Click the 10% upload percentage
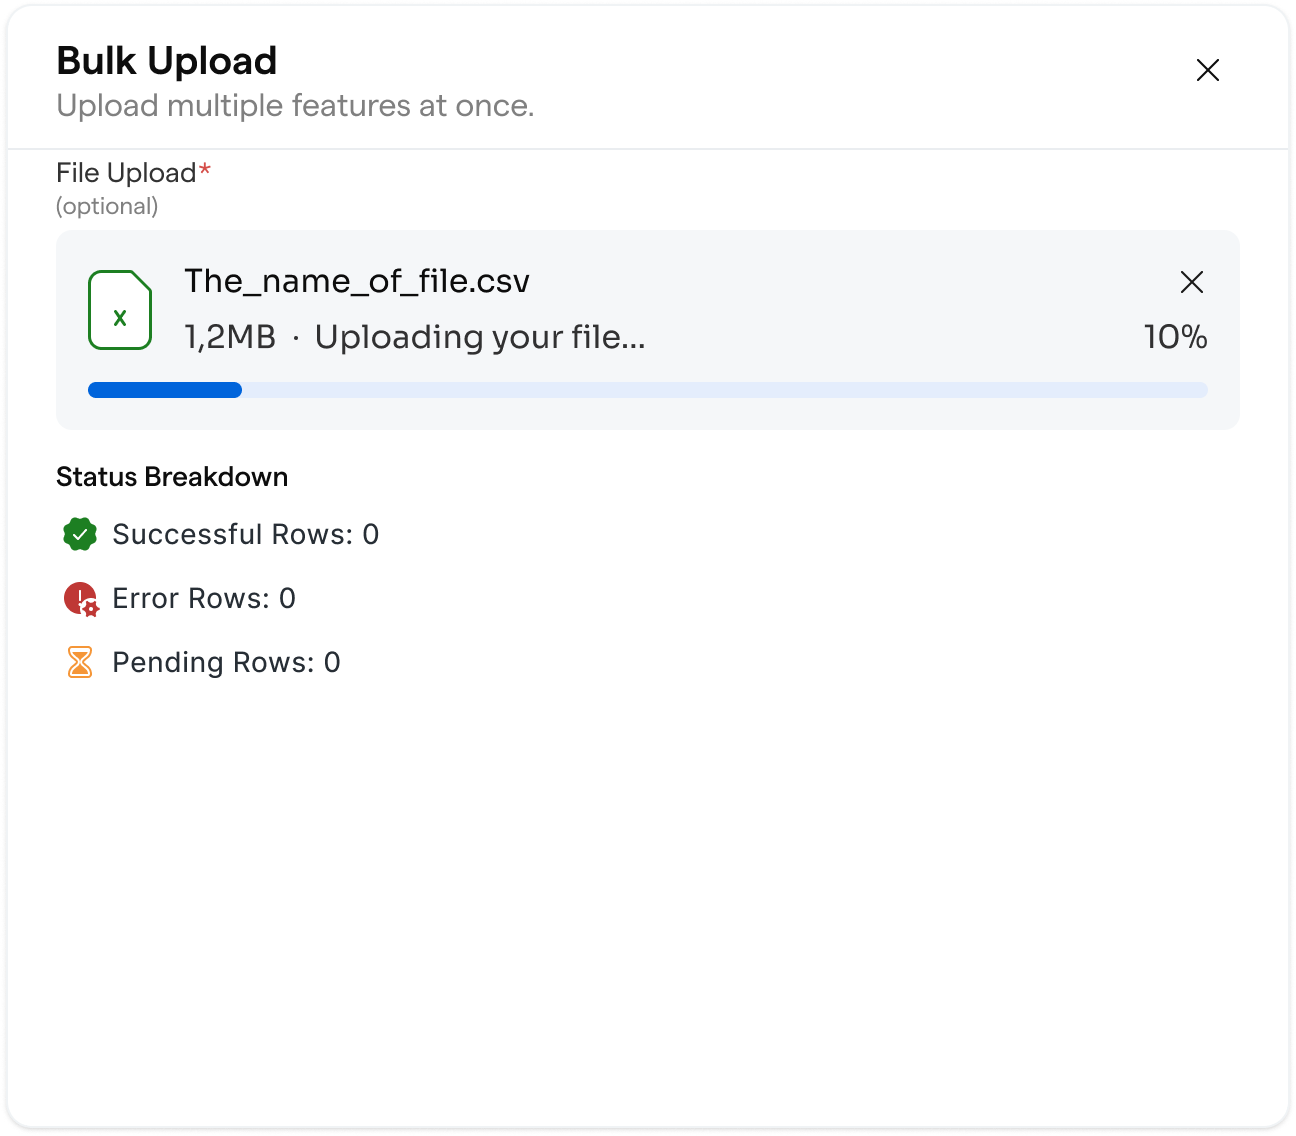Viewport: 1296px width, 1136px height. 1176,337
